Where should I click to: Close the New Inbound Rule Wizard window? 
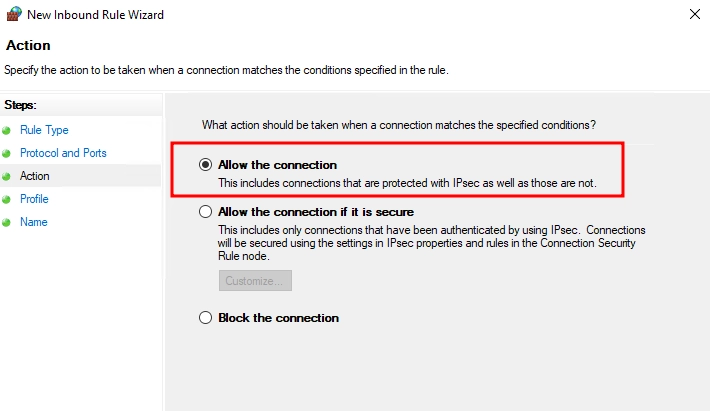(694, 15)
